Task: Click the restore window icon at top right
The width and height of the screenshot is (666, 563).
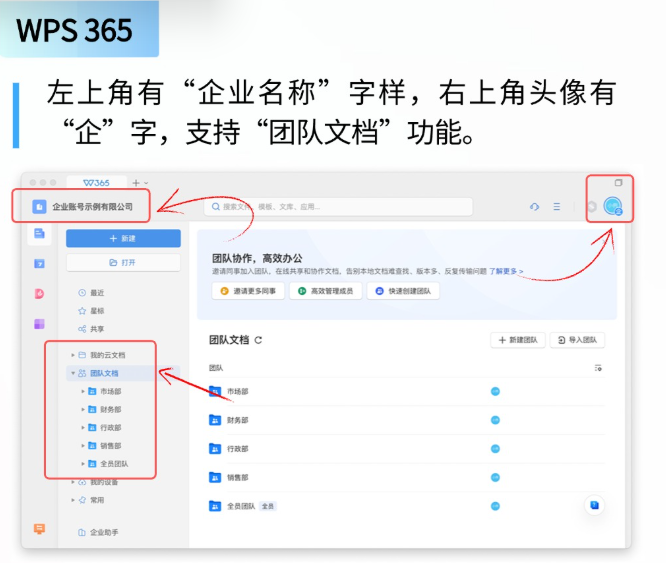Action: tap(618, 183)
